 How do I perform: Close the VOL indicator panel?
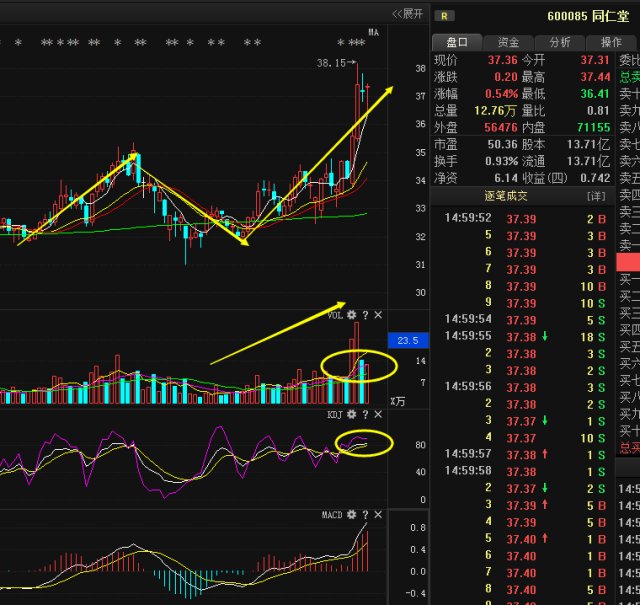[378, 315]
